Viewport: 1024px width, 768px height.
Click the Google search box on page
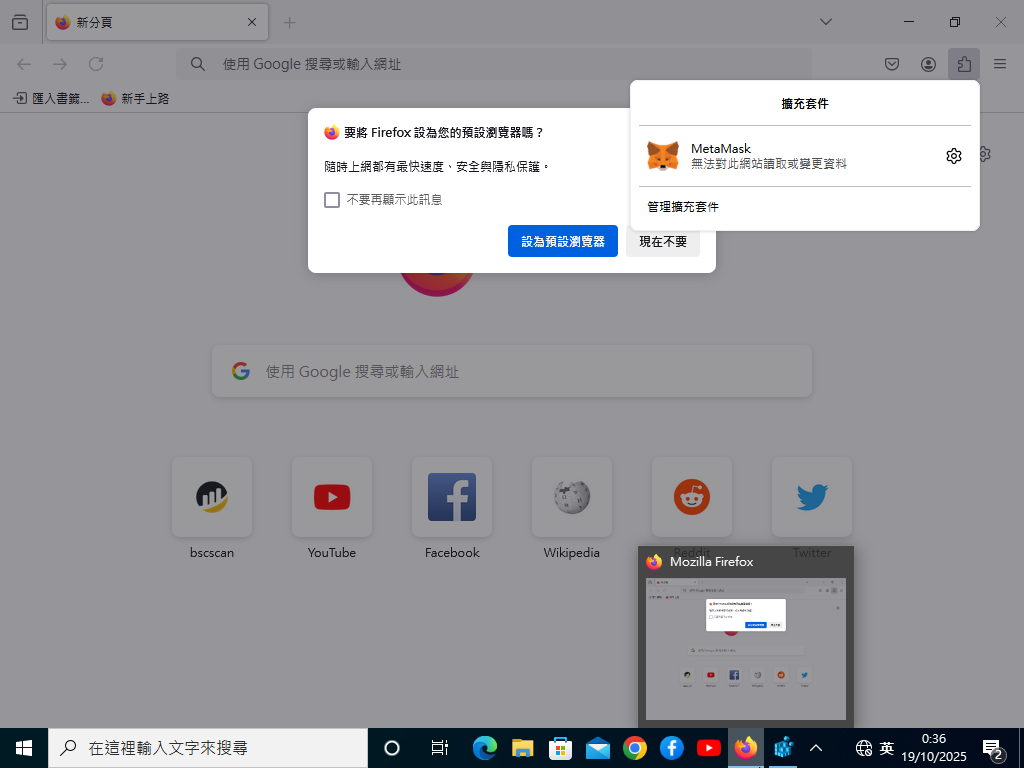[512, 372]
